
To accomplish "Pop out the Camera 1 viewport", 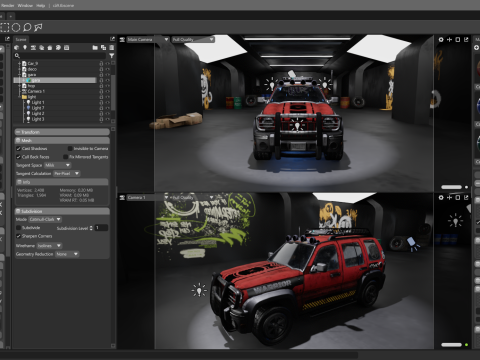I will pyautogui.click(x=466, y=197).
